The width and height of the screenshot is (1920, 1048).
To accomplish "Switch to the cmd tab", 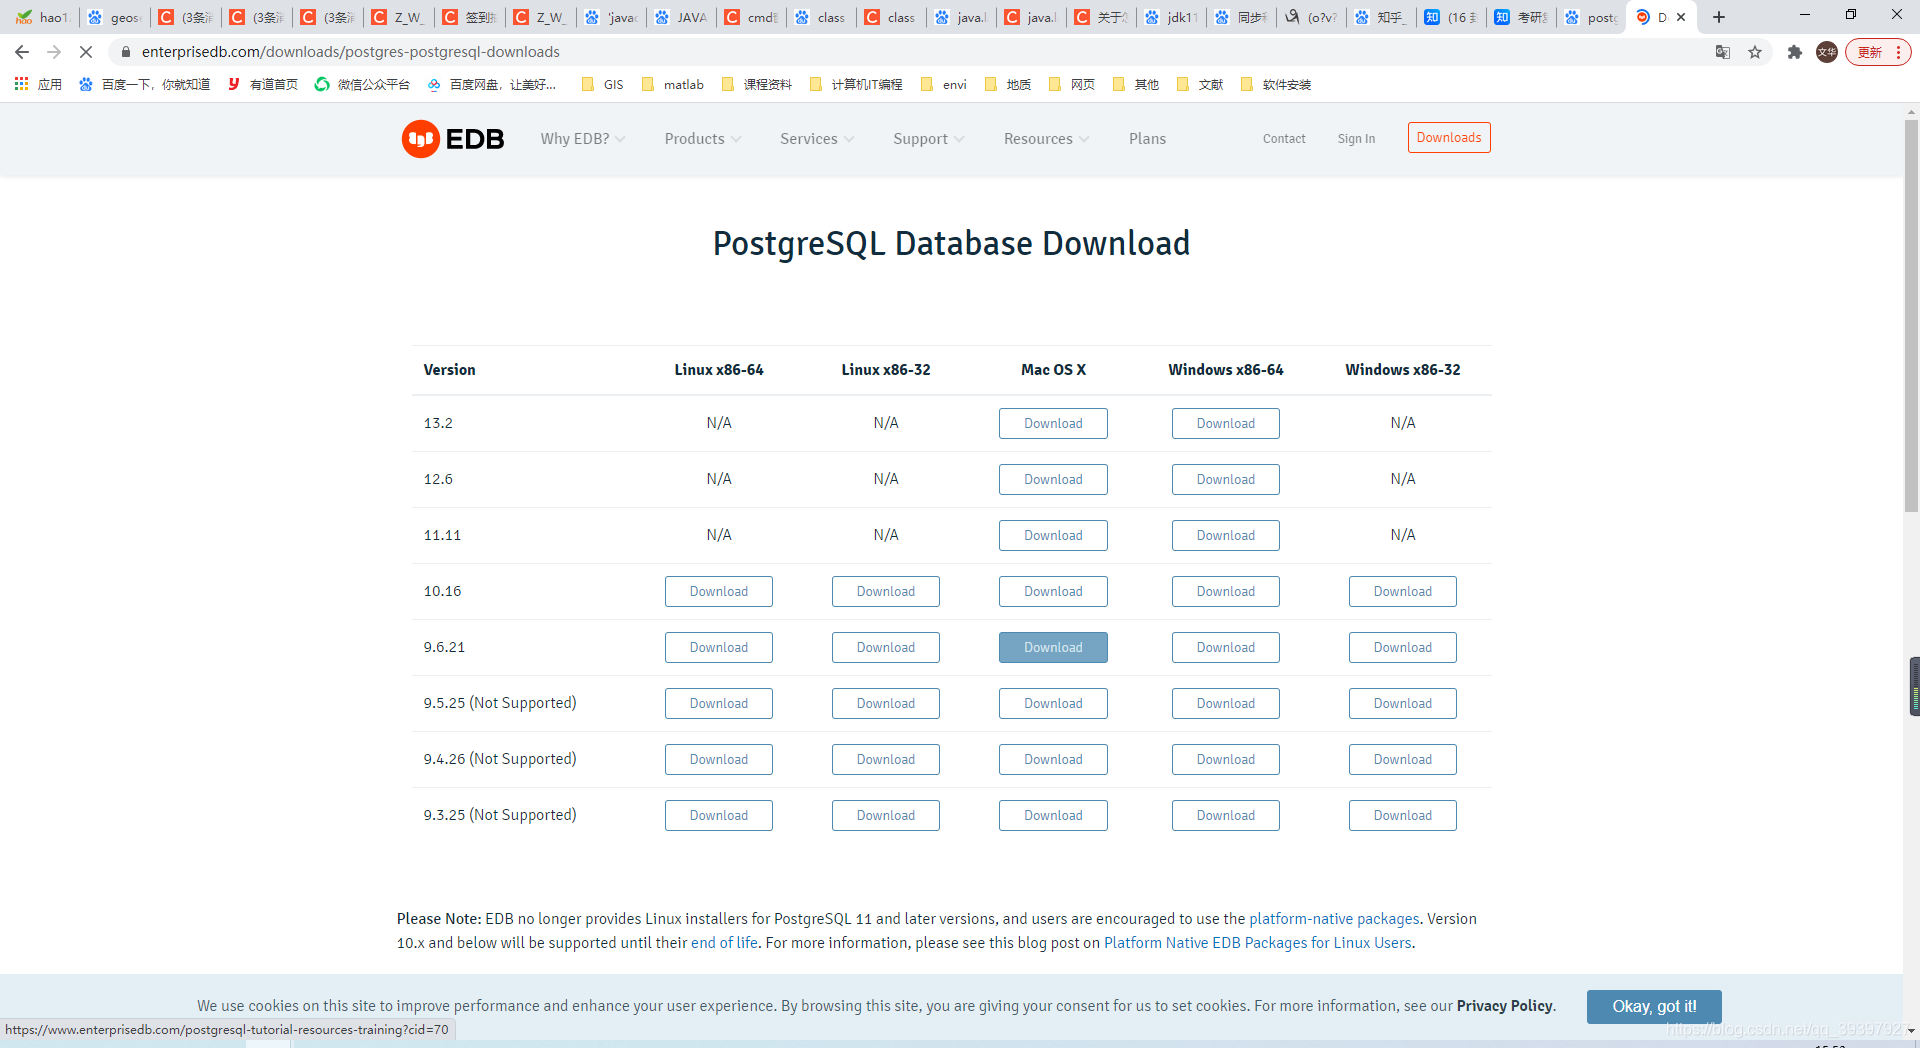I will tap(752, 17).
